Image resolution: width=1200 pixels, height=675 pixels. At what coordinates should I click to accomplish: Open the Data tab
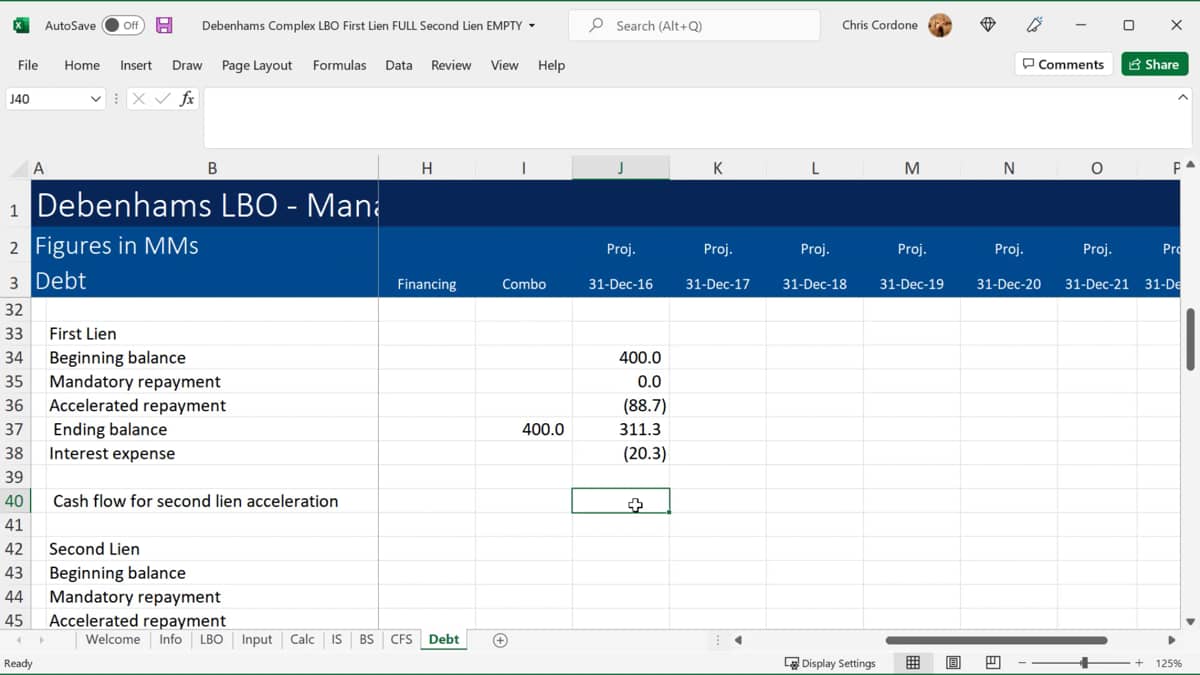pos(399,65)
